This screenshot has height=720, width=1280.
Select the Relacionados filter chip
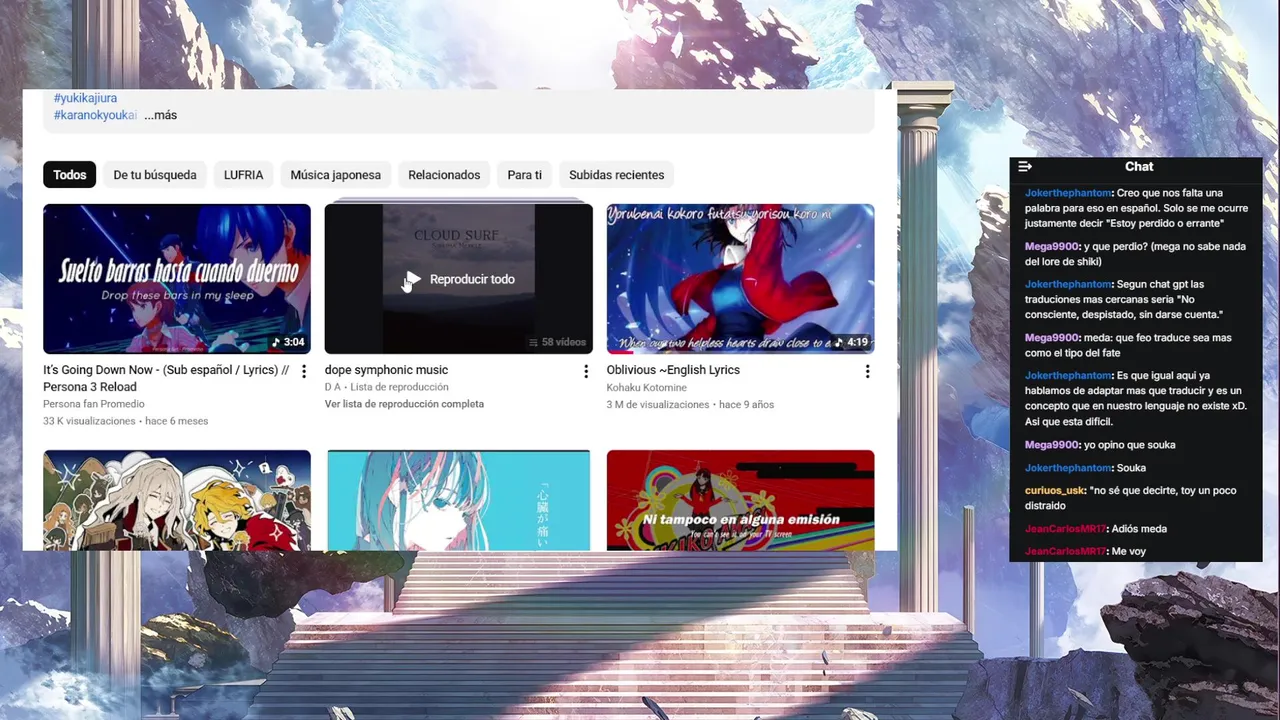[x=444, y=175]
